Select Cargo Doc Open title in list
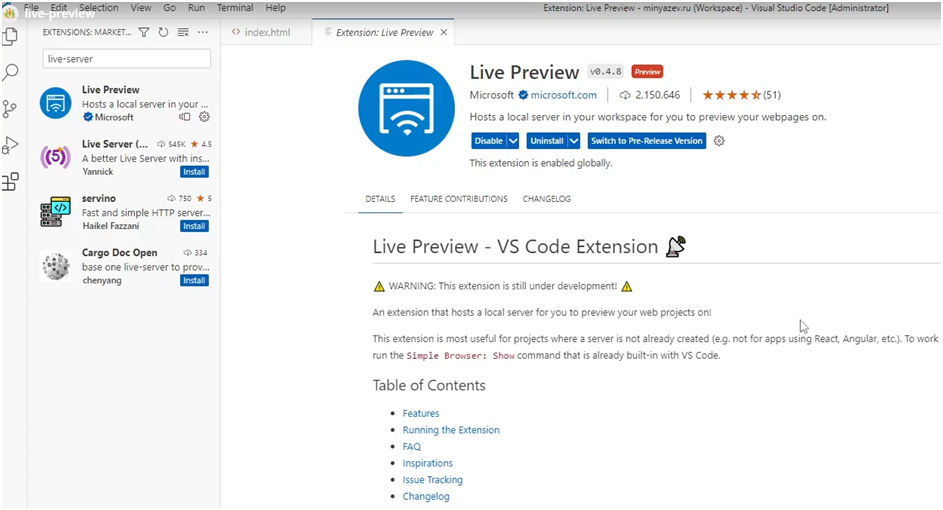The width and height of the screenshot is (943, 510). [120, 253]
